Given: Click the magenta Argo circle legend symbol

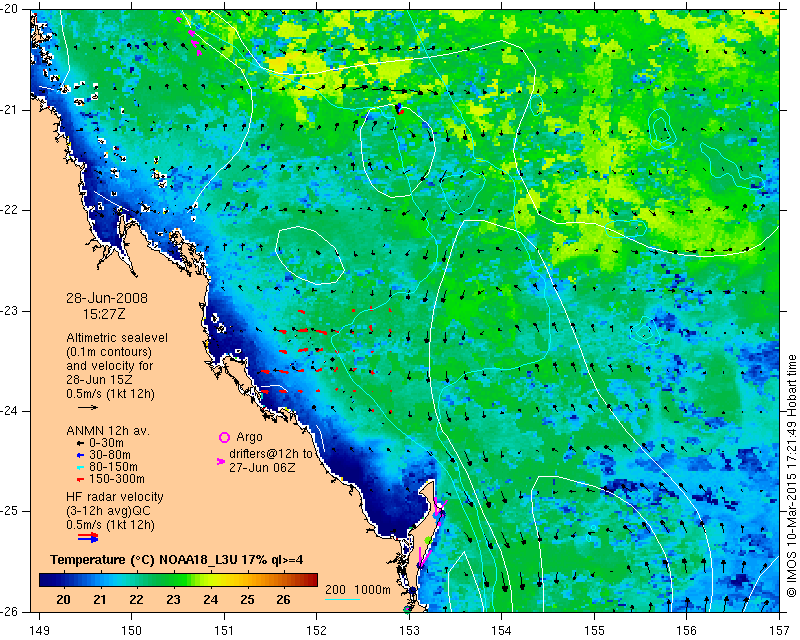Looking at the screenshot, I should click(224, 437).
